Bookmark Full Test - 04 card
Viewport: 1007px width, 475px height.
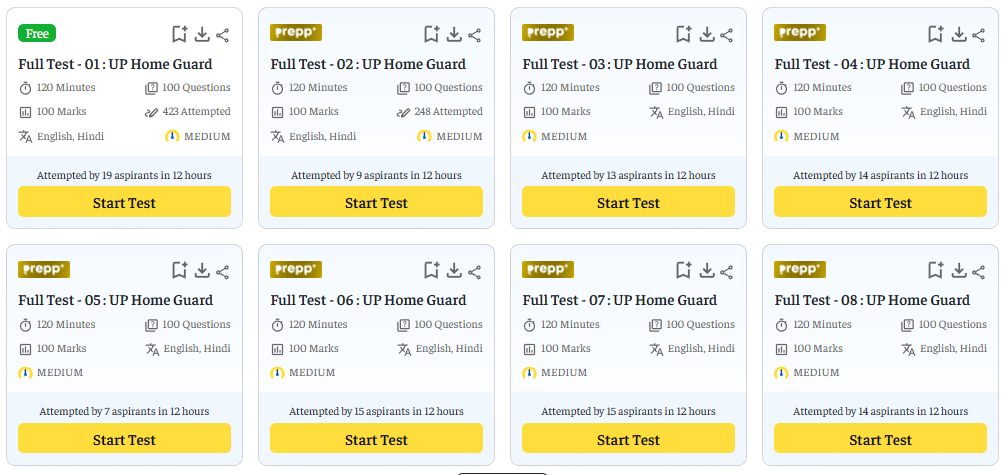coord(936,35)
